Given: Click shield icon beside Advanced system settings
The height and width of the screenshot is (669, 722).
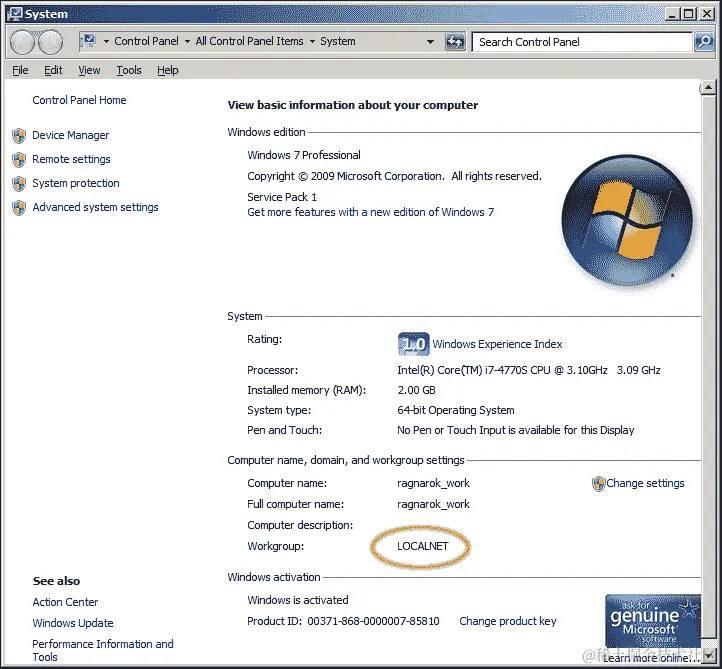Looking at the screenshot, I should pyautogui.click(x=19, y=207).
